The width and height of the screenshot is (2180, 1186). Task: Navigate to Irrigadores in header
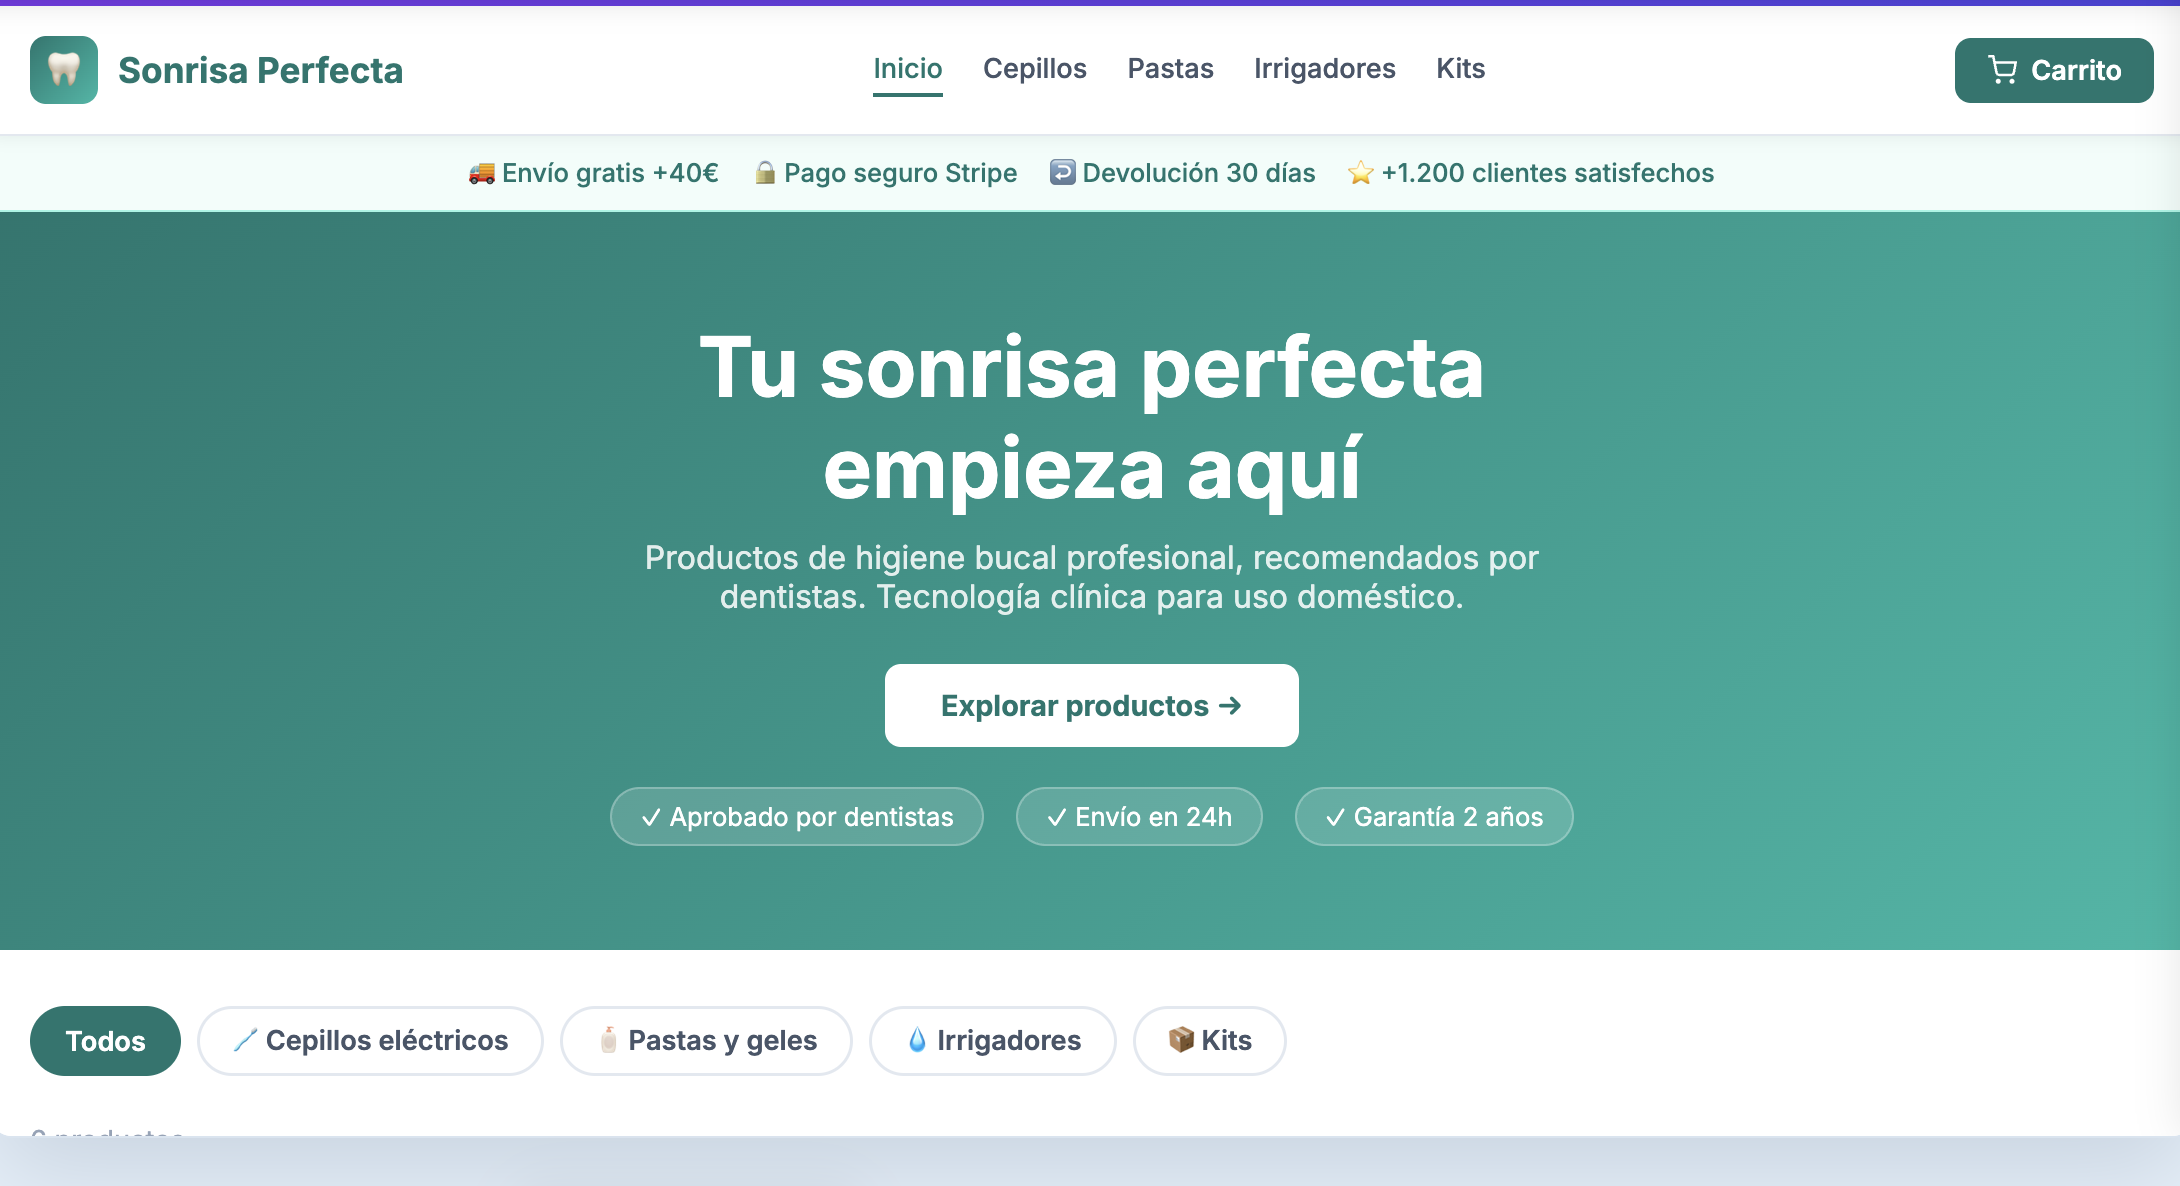coord(1325,69)
